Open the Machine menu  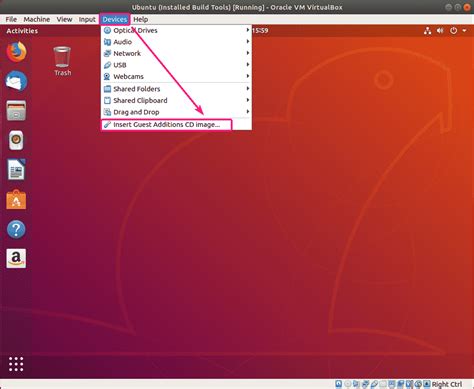point(37,19)
